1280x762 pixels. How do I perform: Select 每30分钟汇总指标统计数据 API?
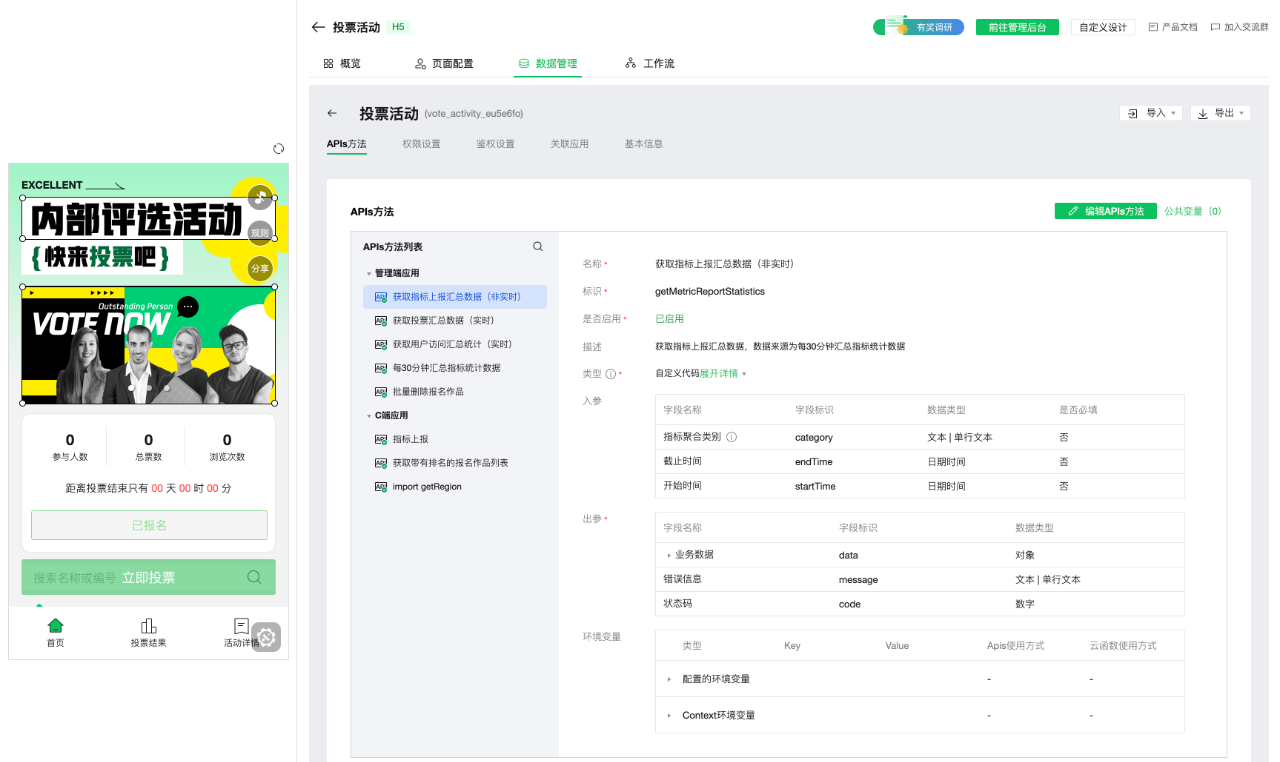pyautogui.click(x=455, y=368)
